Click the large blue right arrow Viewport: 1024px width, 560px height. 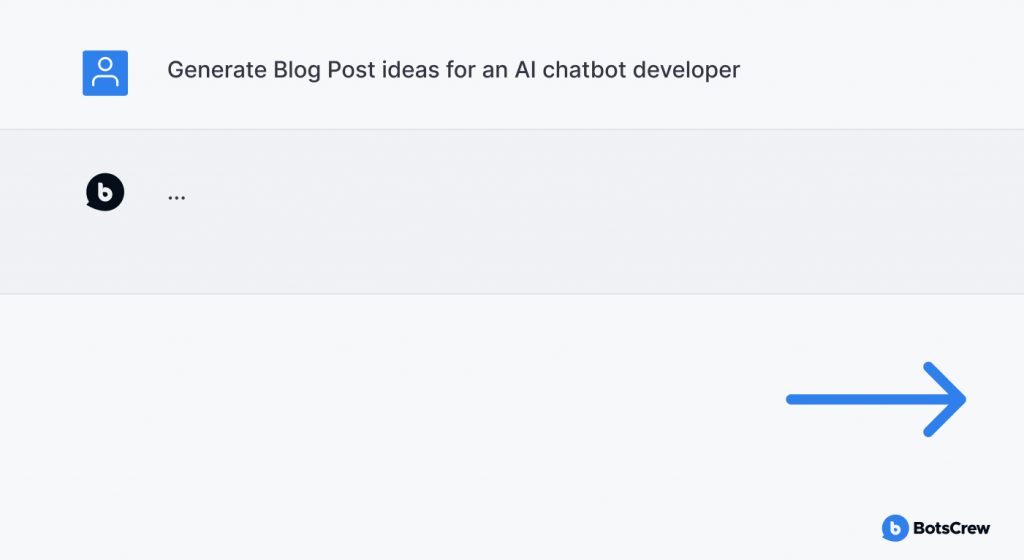tap(876, 399)
